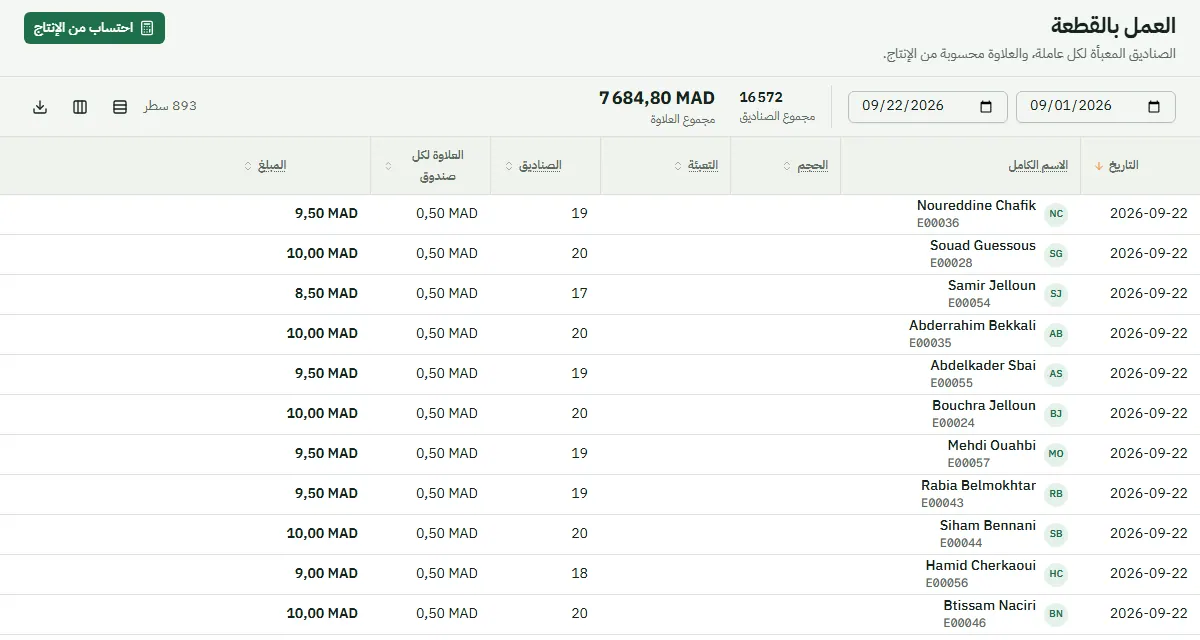The width and height of the screenshot is (1200, 640).
Task: Click box count 18 in Hamid Cherkaoui row
Action: [579, 574]
